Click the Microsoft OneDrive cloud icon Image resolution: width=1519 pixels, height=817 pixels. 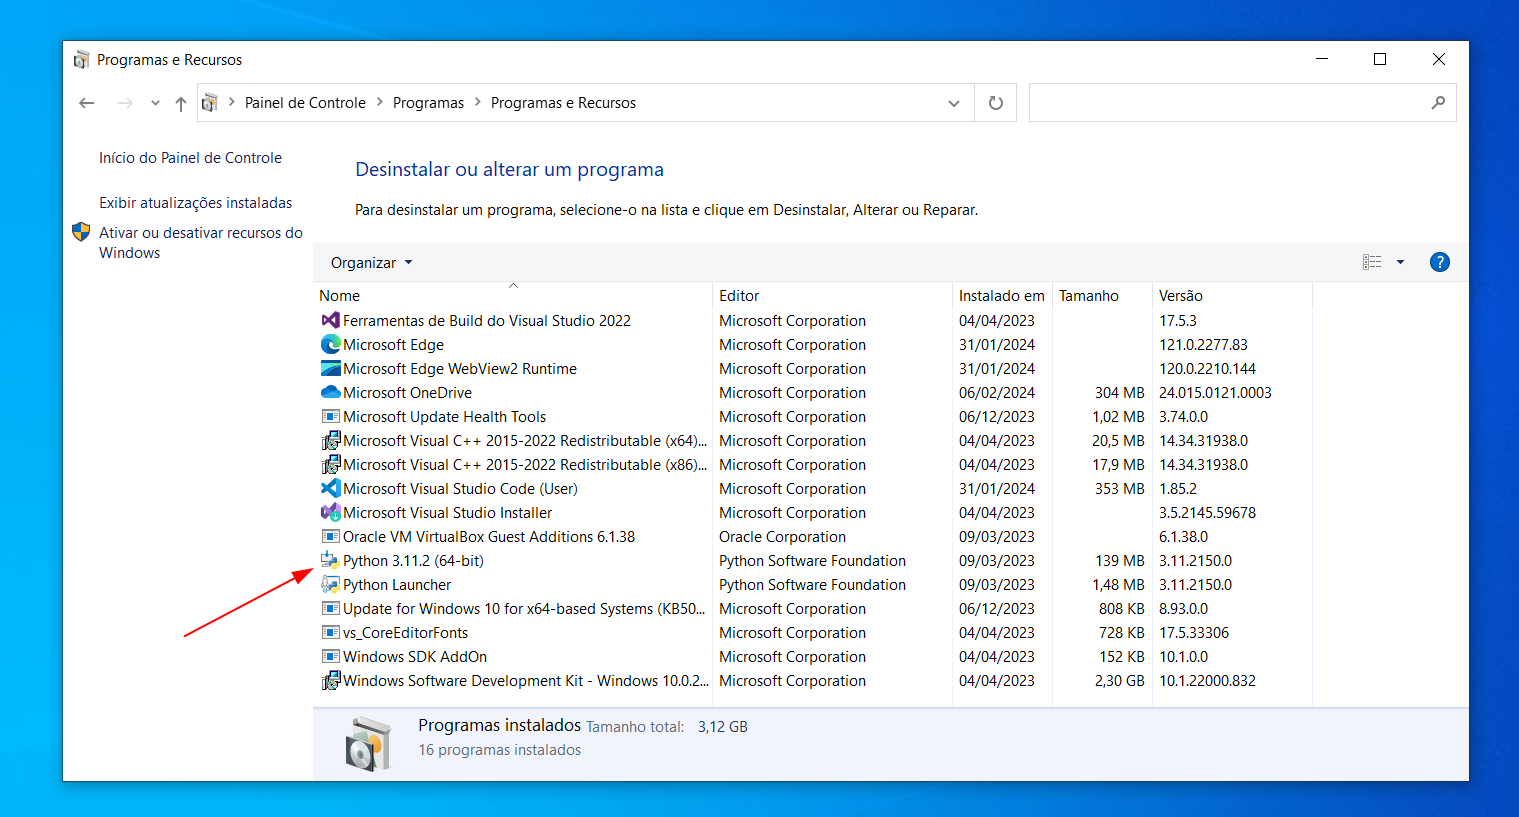[331, 392]
